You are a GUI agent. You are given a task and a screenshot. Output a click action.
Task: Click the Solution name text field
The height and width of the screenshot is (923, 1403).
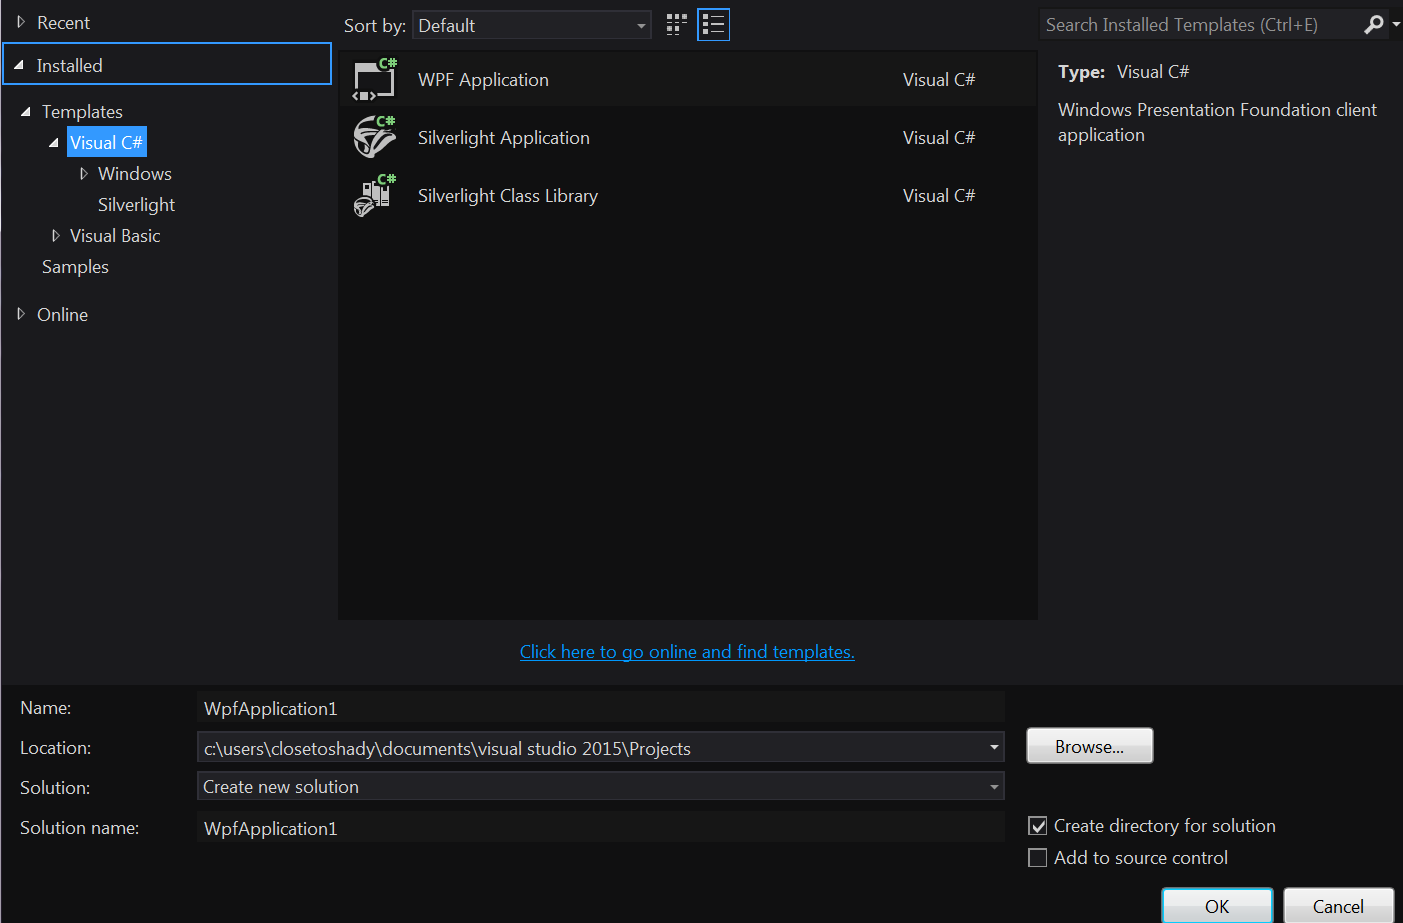pos(600,828)
